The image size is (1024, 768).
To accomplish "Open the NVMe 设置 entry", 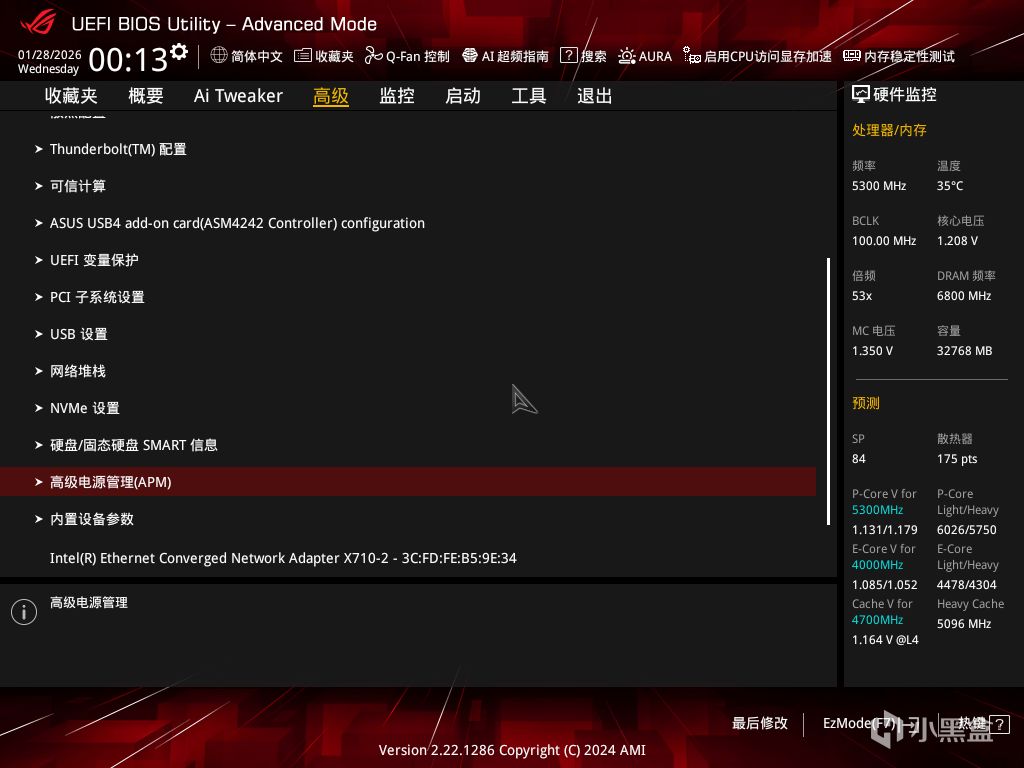I will pyautogui.click(x=85, y=408).
